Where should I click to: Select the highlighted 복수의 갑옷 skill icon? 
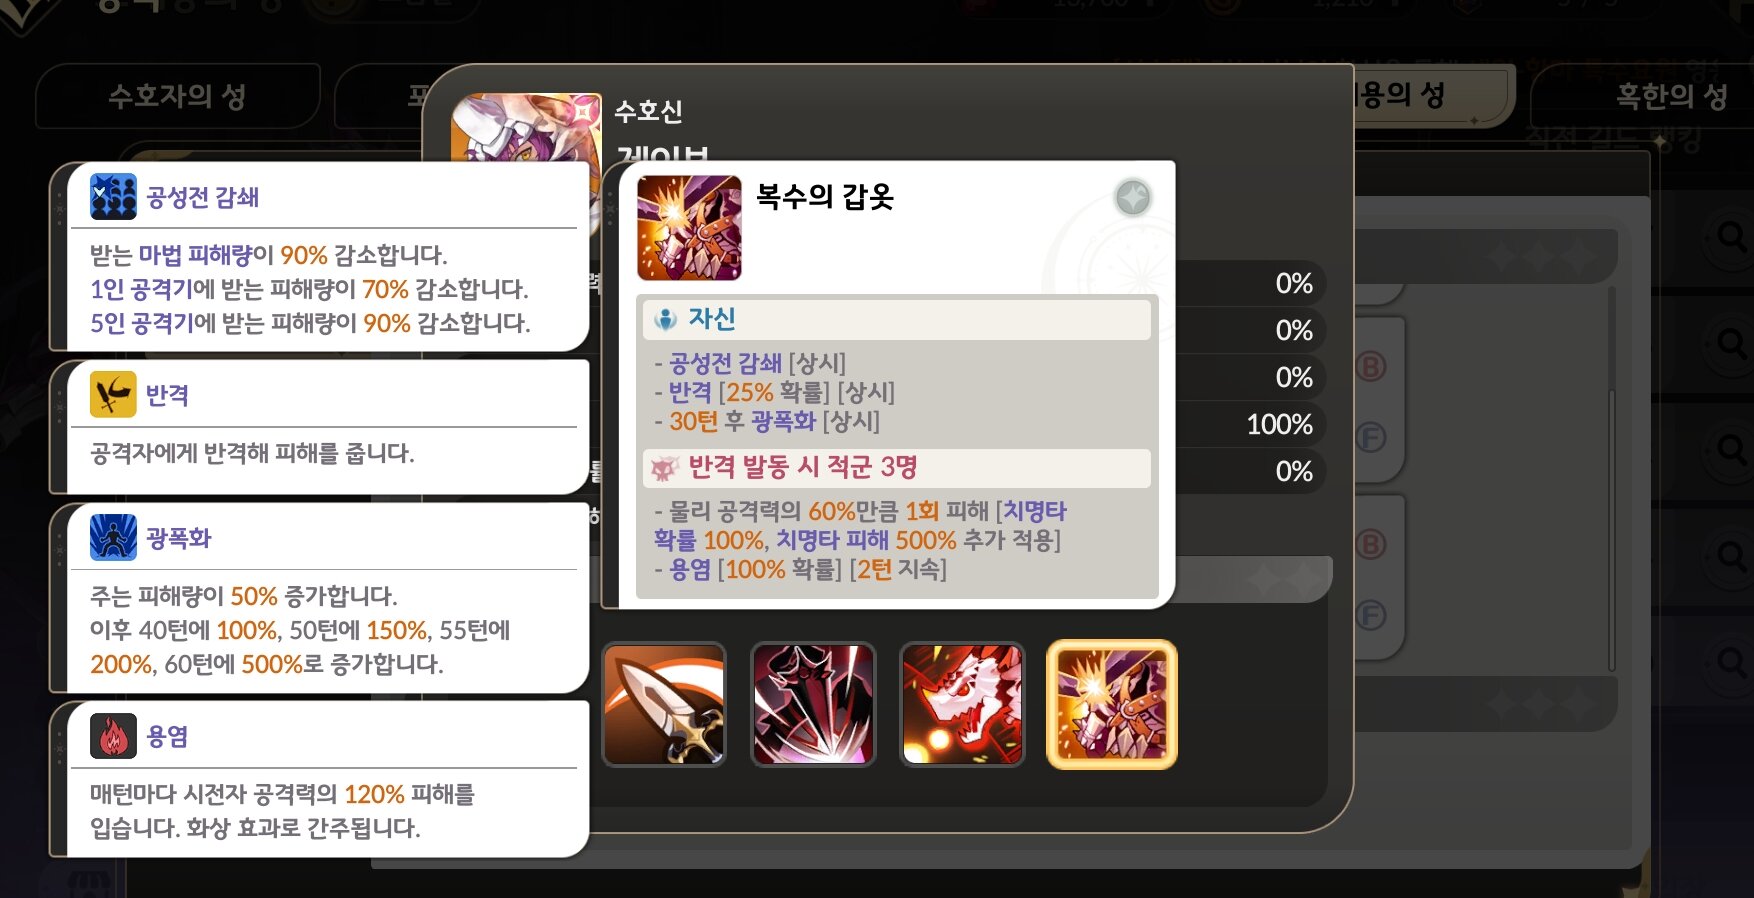[1112, 705]
